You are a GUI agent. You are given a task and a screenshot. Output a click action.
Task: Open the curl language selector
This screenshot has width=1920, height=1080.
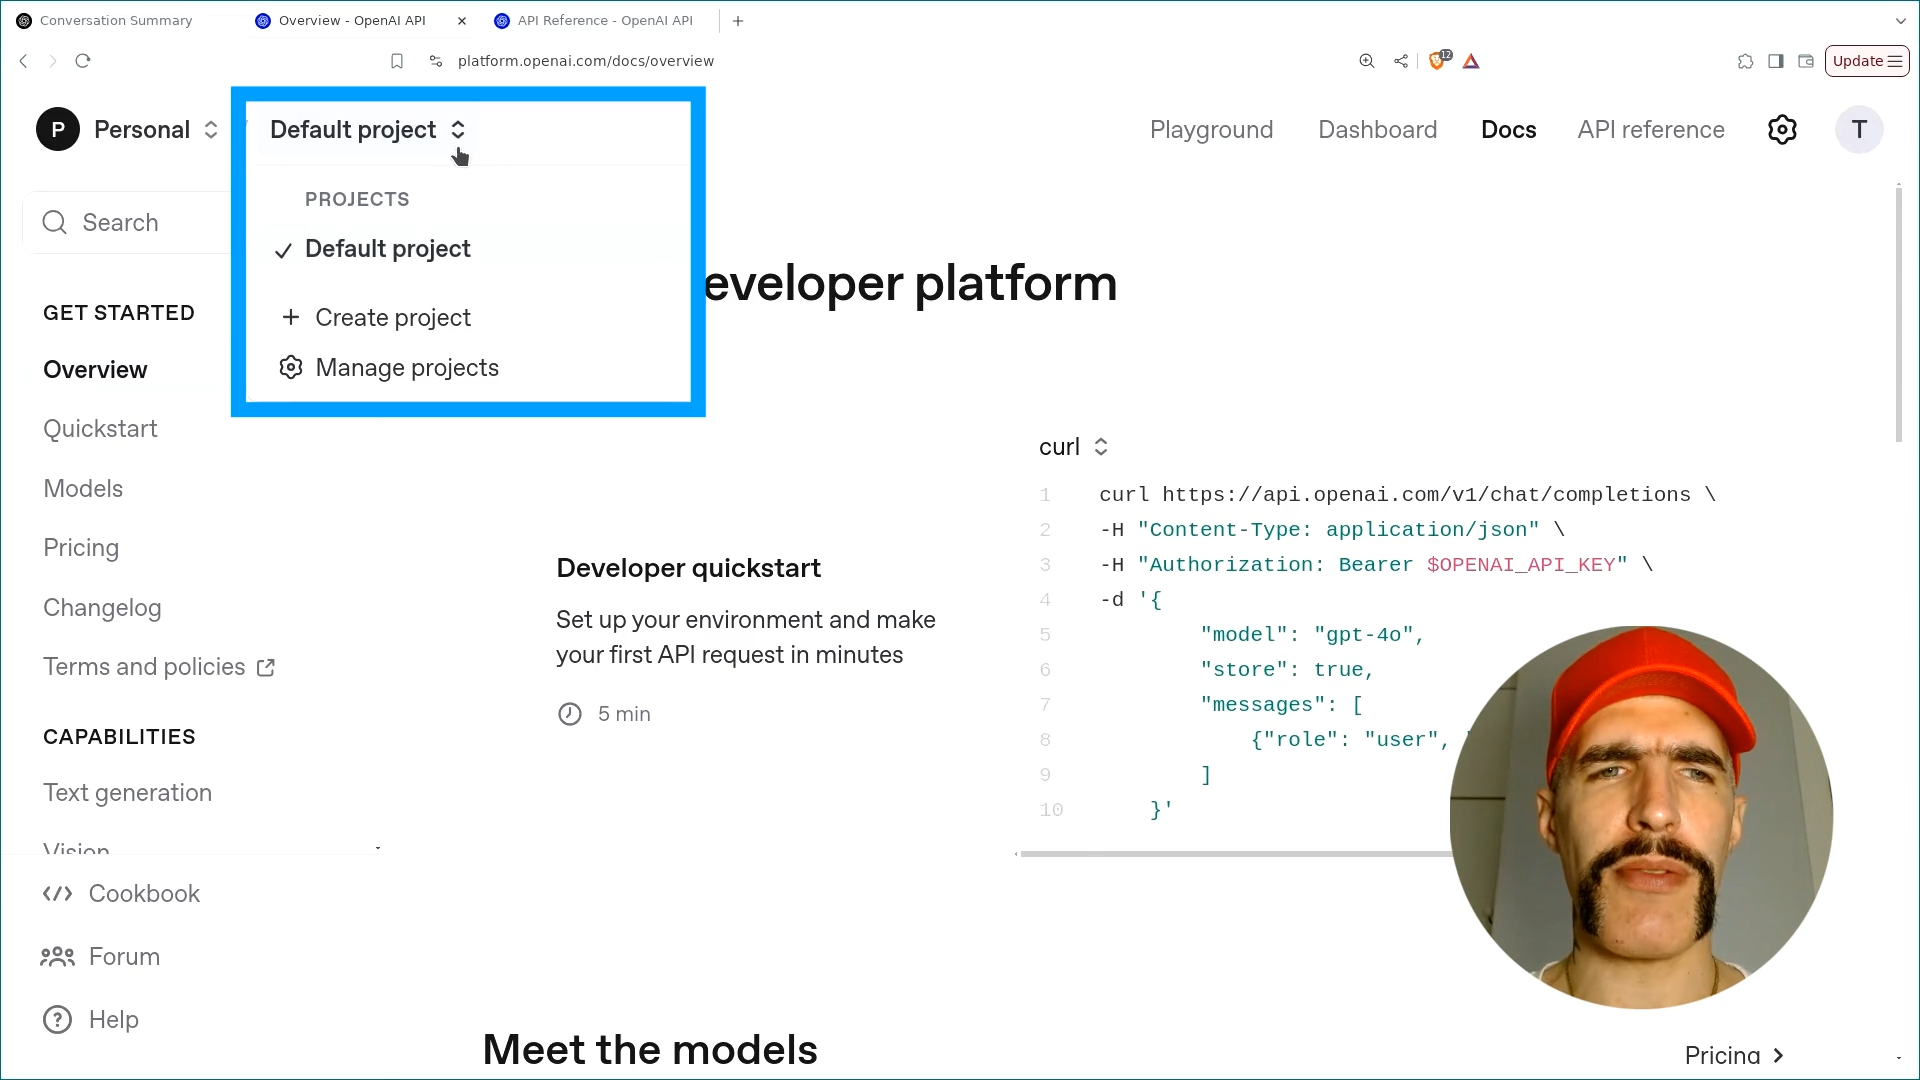point(1073,447)
